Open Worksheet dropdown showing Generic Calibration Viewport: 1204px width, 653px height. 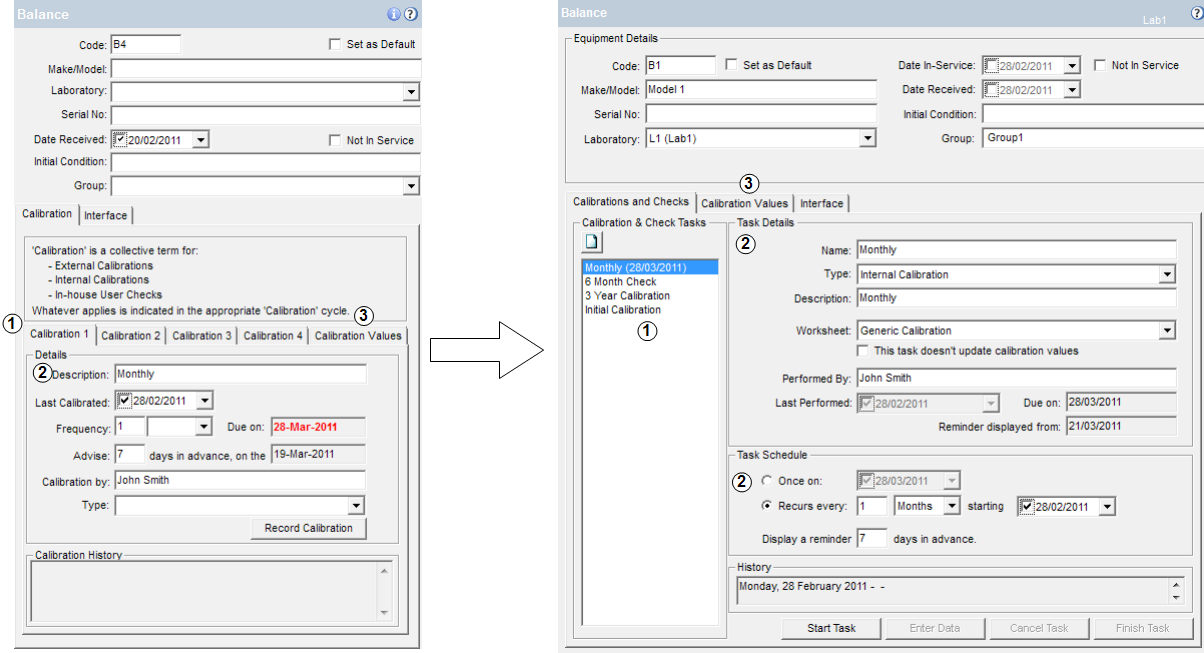point(1166,331)
